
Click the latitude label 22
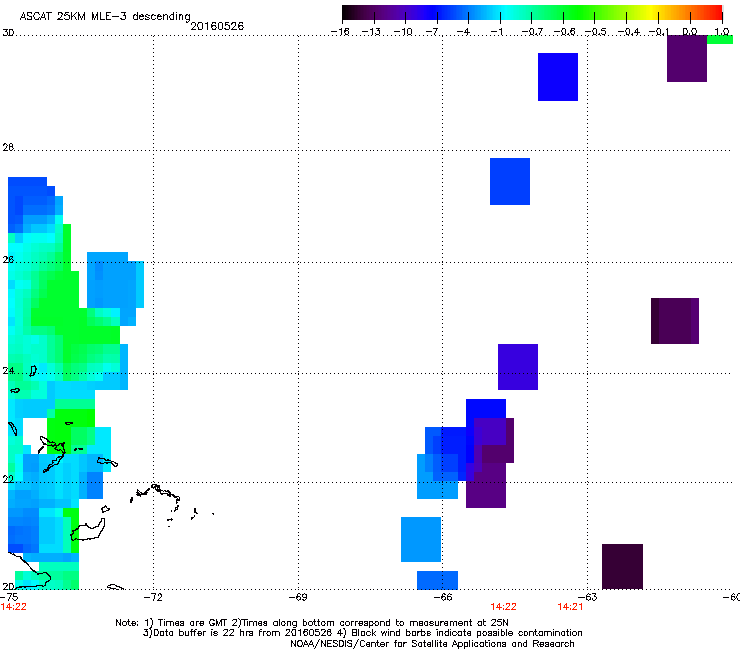pos(8,480)
